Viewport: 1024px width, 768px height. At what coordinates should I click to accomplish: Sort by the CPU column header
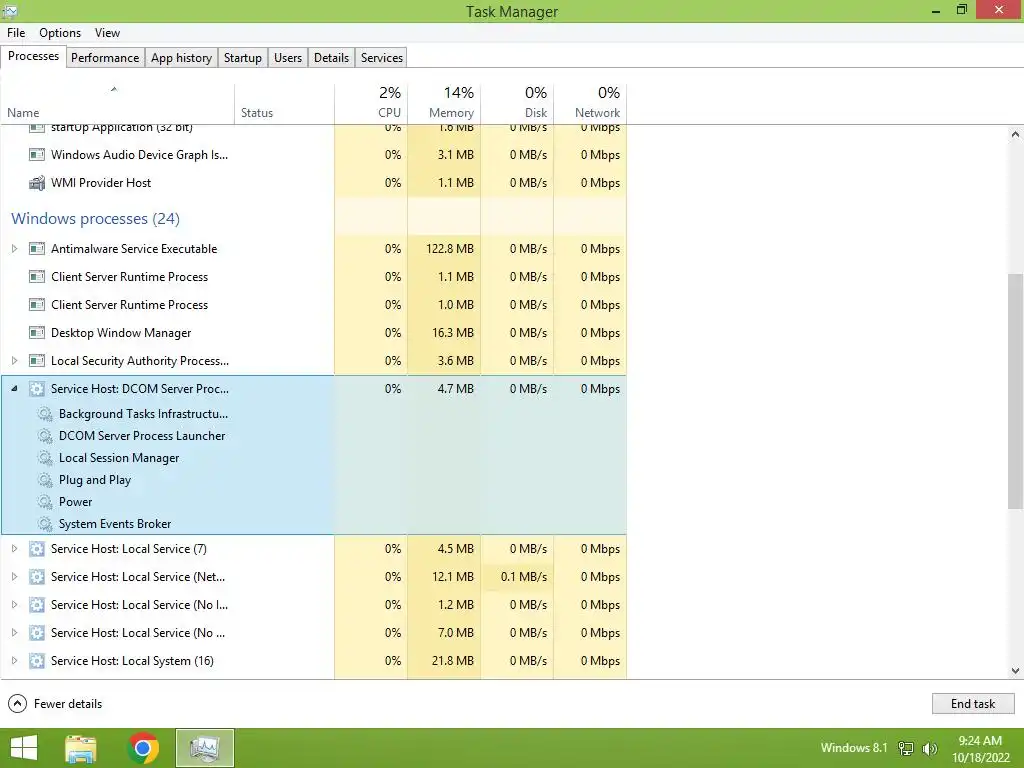pos(371,104)
